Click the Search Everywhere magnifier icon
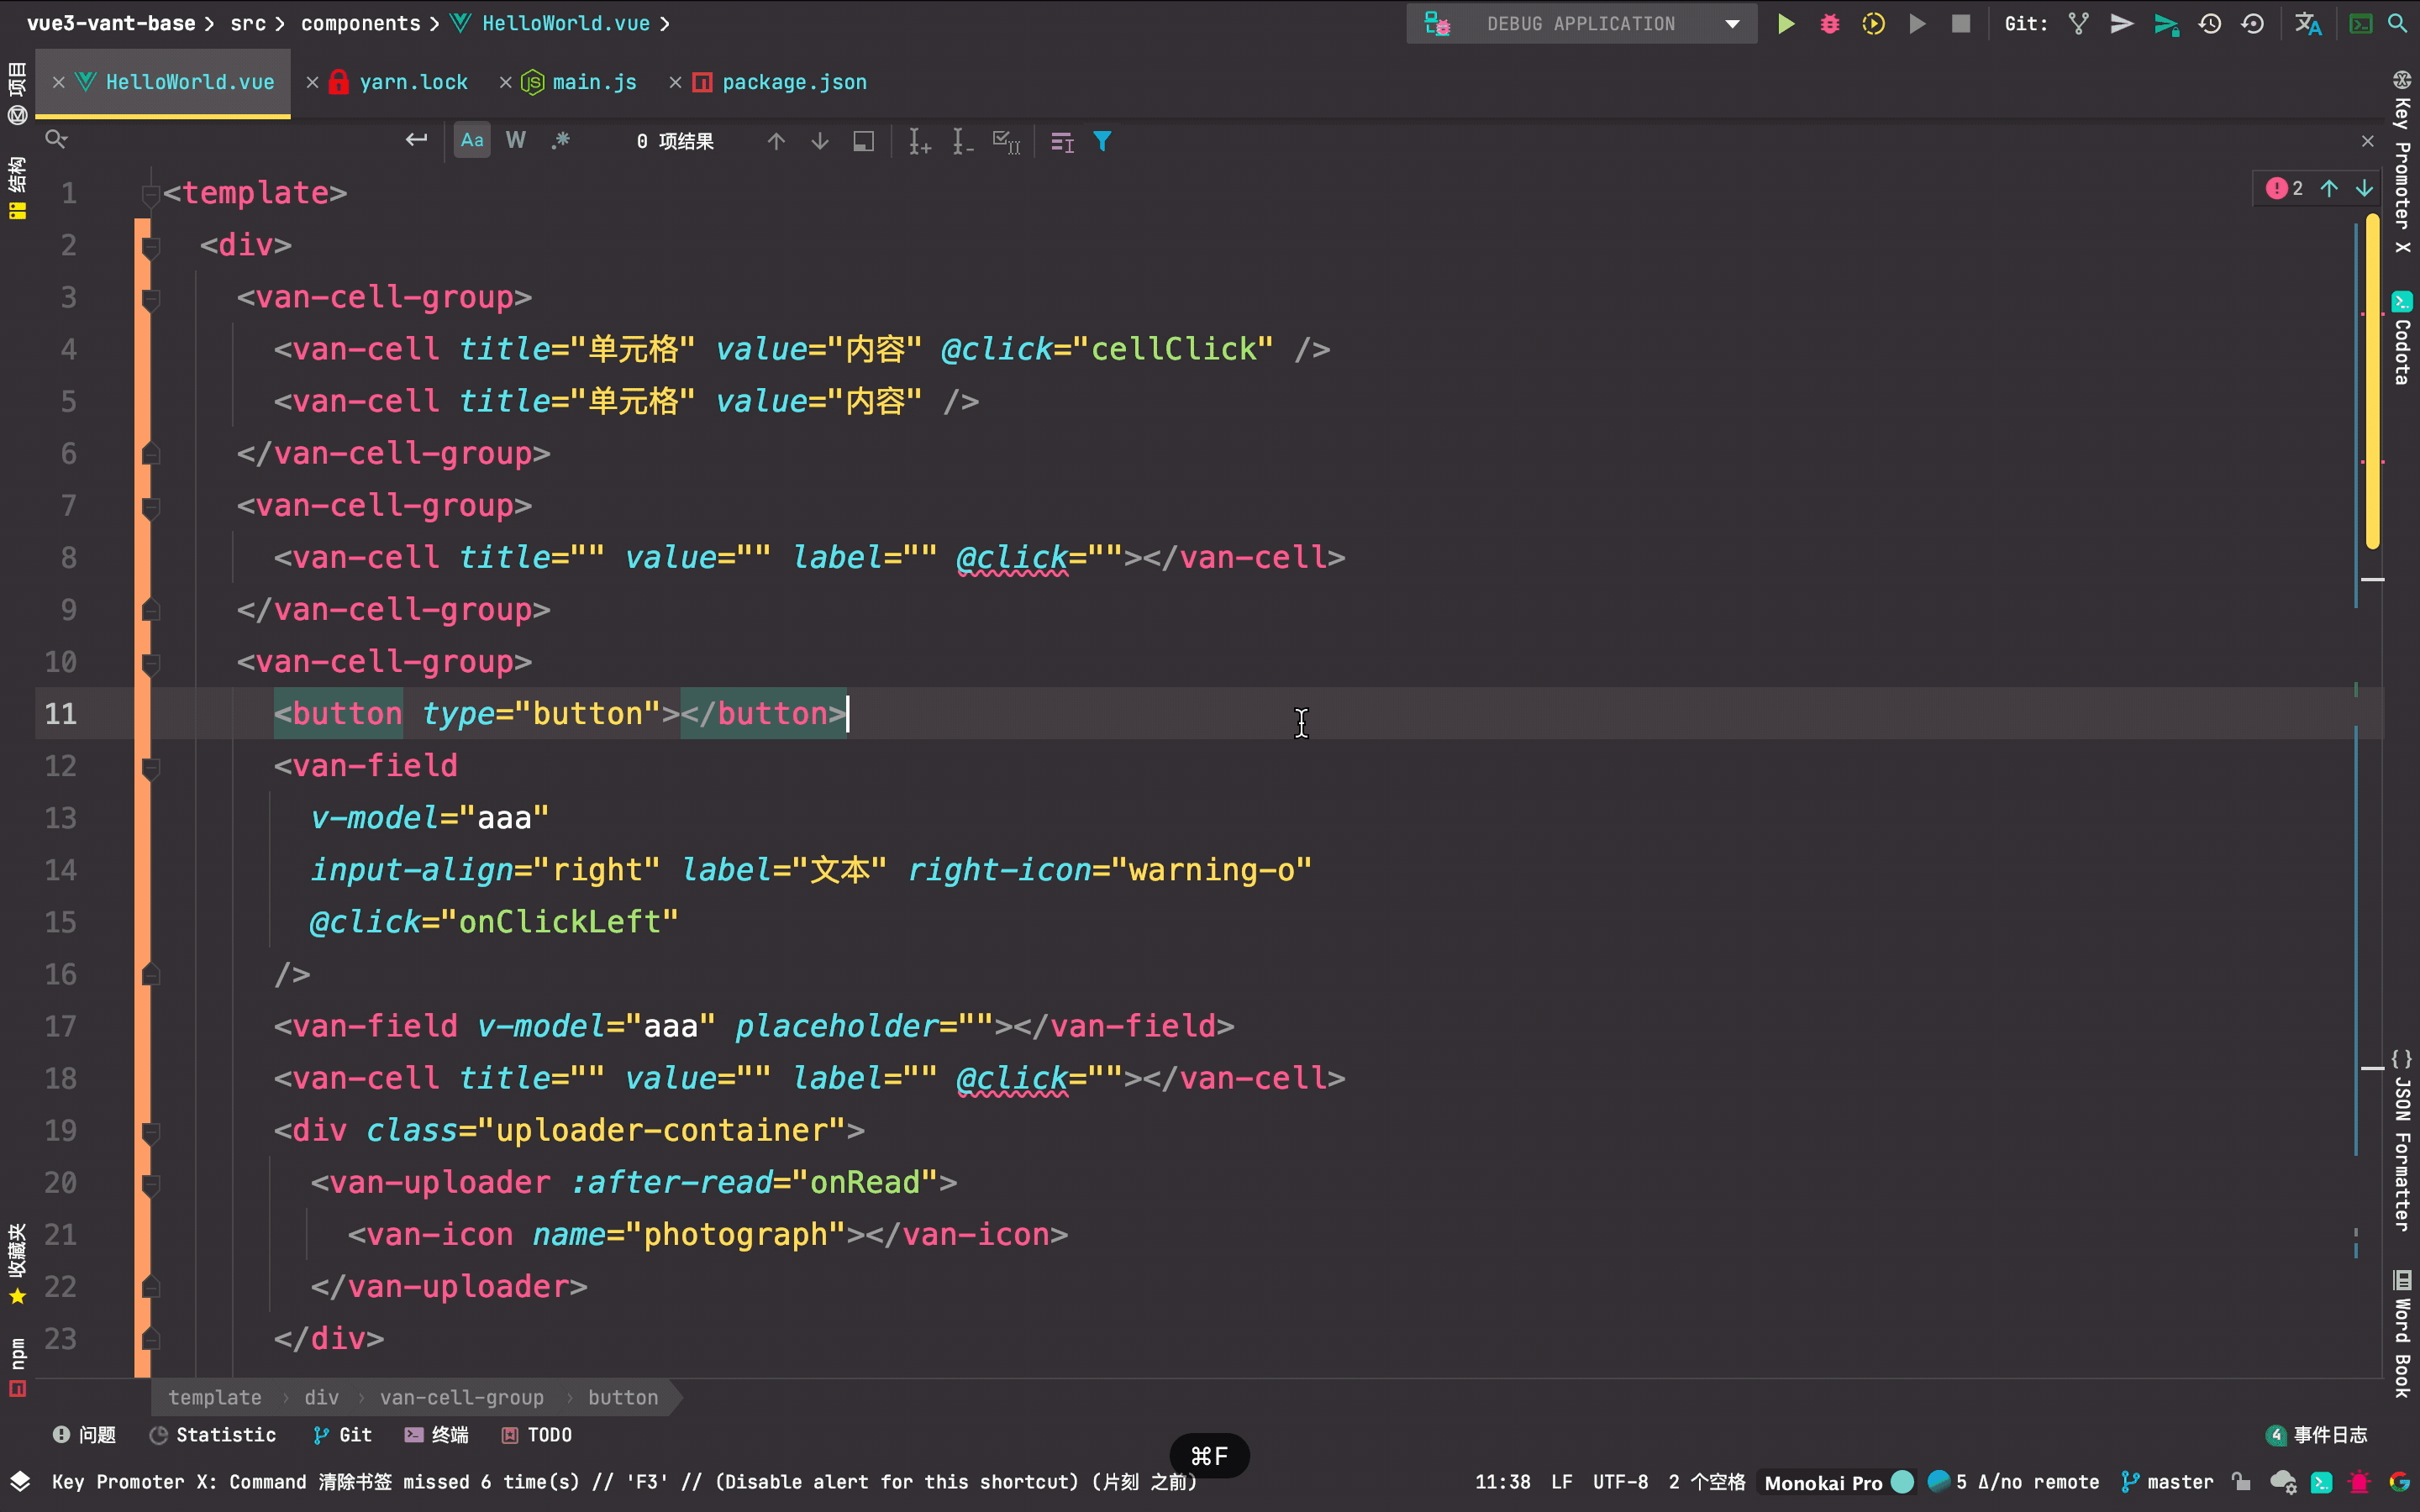The height and width of the screenshot is (1512, 2420). pos(2397,24)
